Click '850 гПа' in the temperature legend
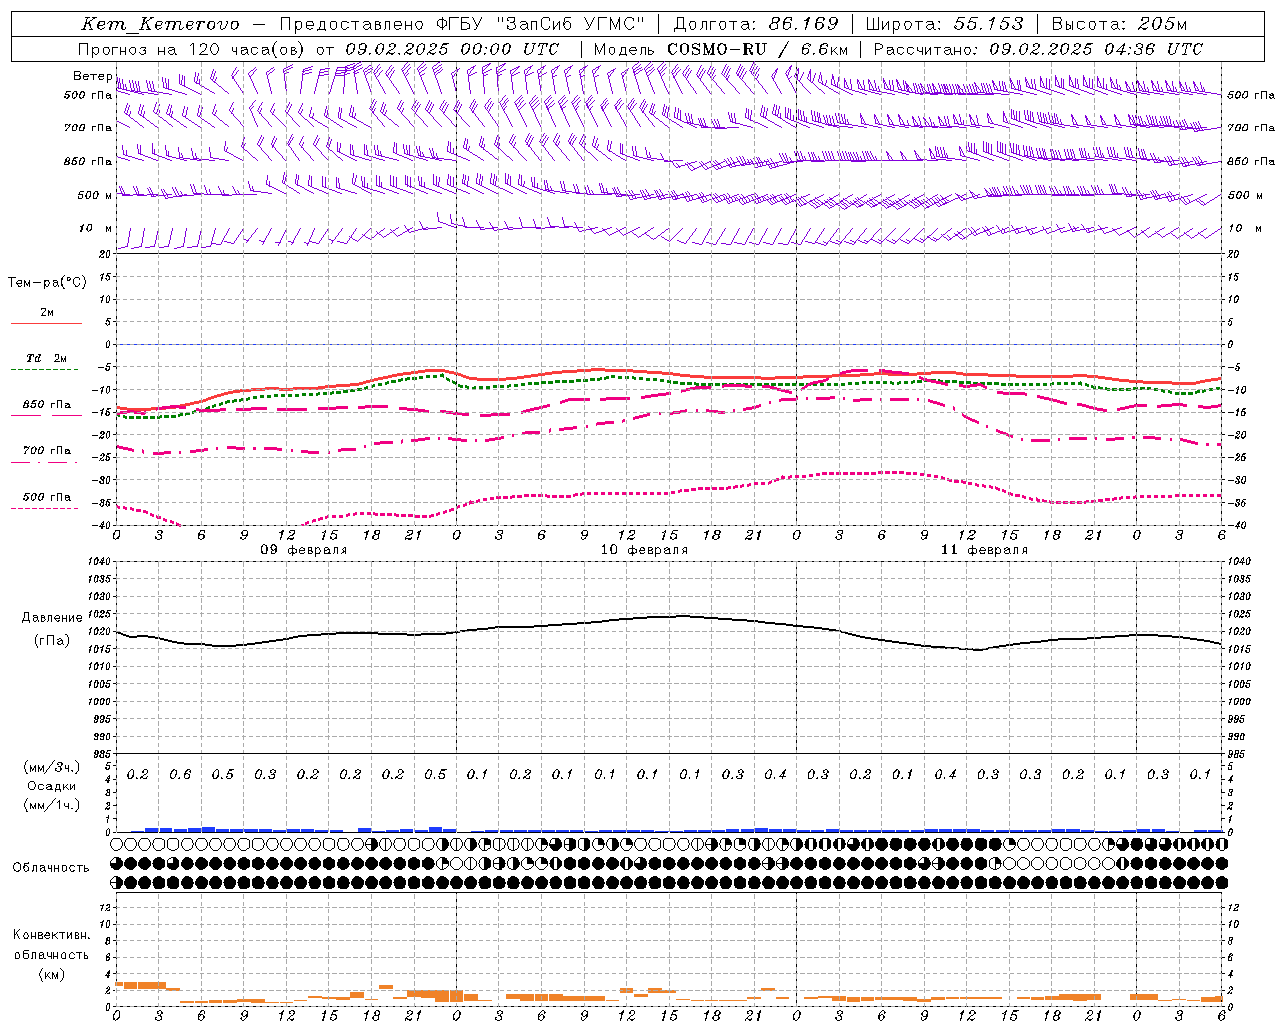Viewport: 1280px width, 1024px height. point(47,405)
